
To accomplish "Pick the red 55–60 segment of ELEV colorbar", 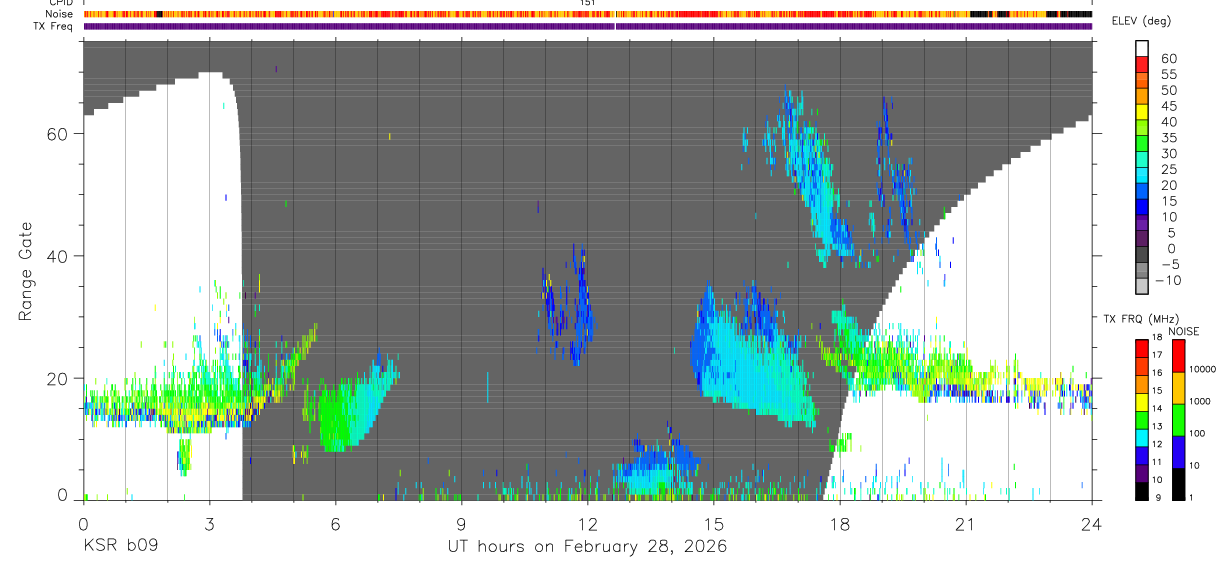I will pyautogui.click(x=1143, y=62).
